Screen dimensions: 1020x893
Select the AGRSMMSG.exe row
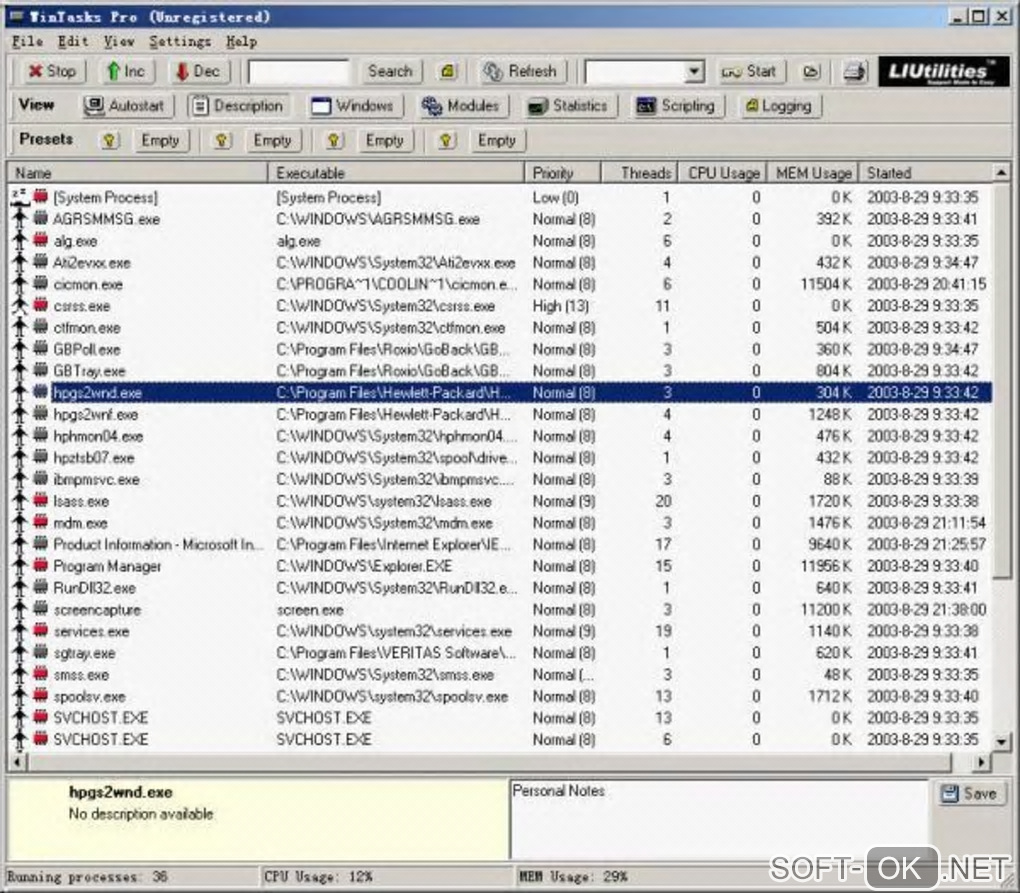click(500, 219)
